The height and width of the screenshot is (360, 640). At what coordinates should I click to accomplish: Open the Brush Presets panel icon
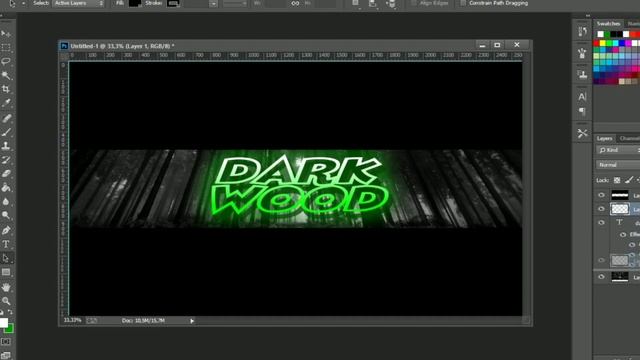(582, 53)
